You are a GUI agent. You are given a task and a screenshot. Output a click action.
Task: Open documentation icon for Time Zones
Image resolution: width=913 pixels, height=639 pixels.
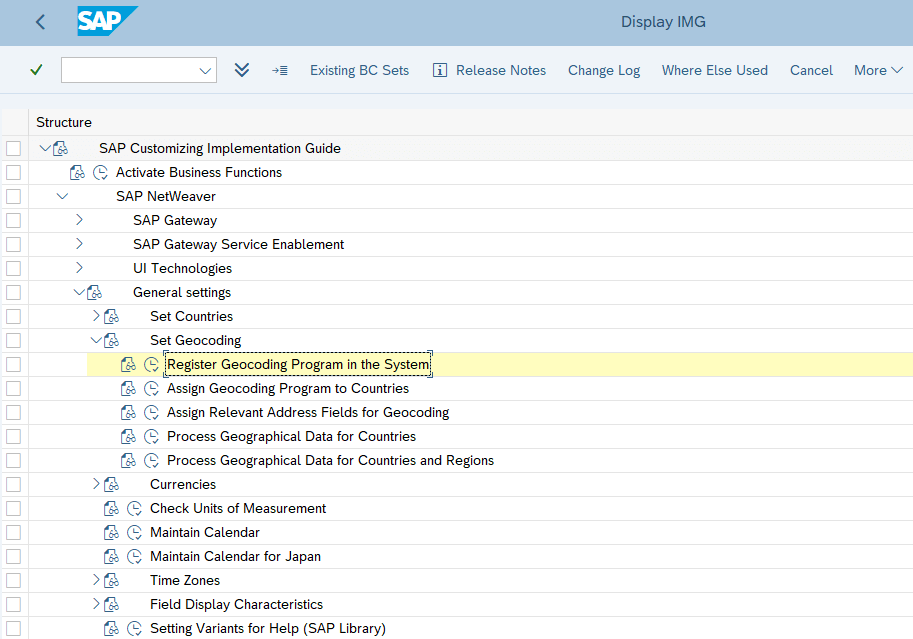[x=111, y=580]
